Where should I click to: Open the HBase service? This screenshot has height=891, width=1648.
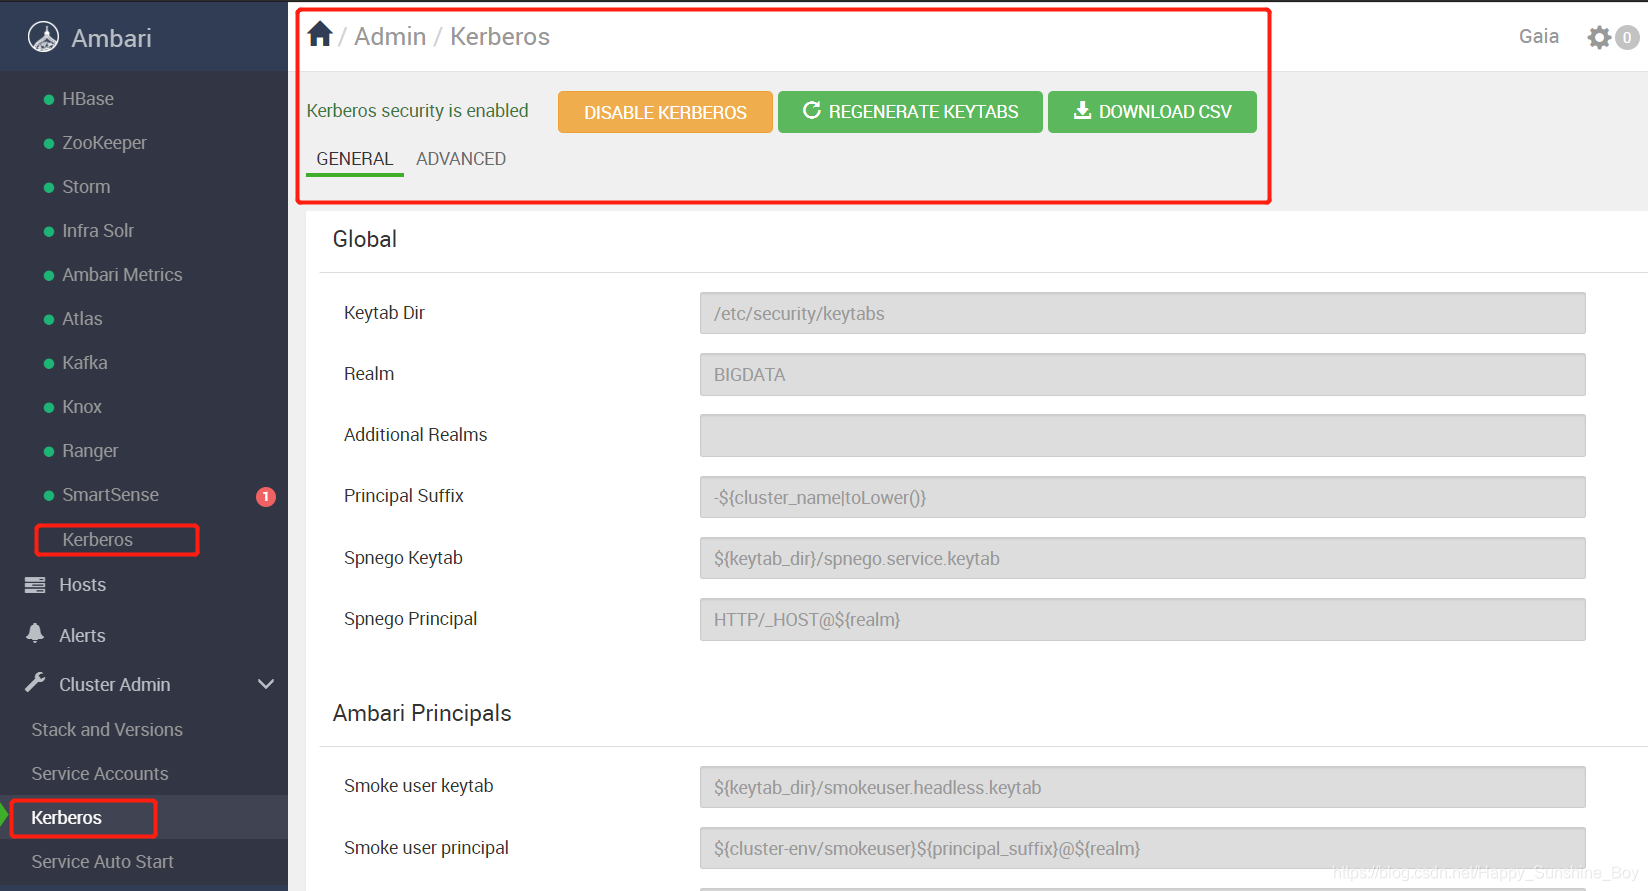88,99
